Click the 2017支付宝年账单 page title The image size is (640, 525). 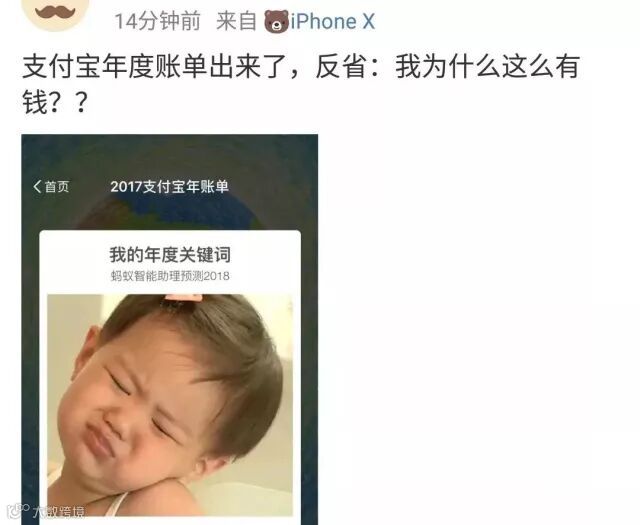click(x=169, y=187)
